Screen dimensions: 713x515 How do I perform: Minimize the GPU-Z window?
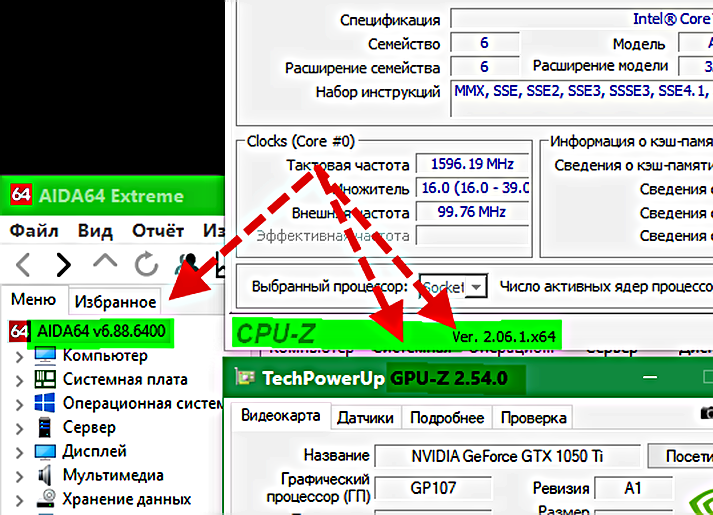click(x=650, y=377)
